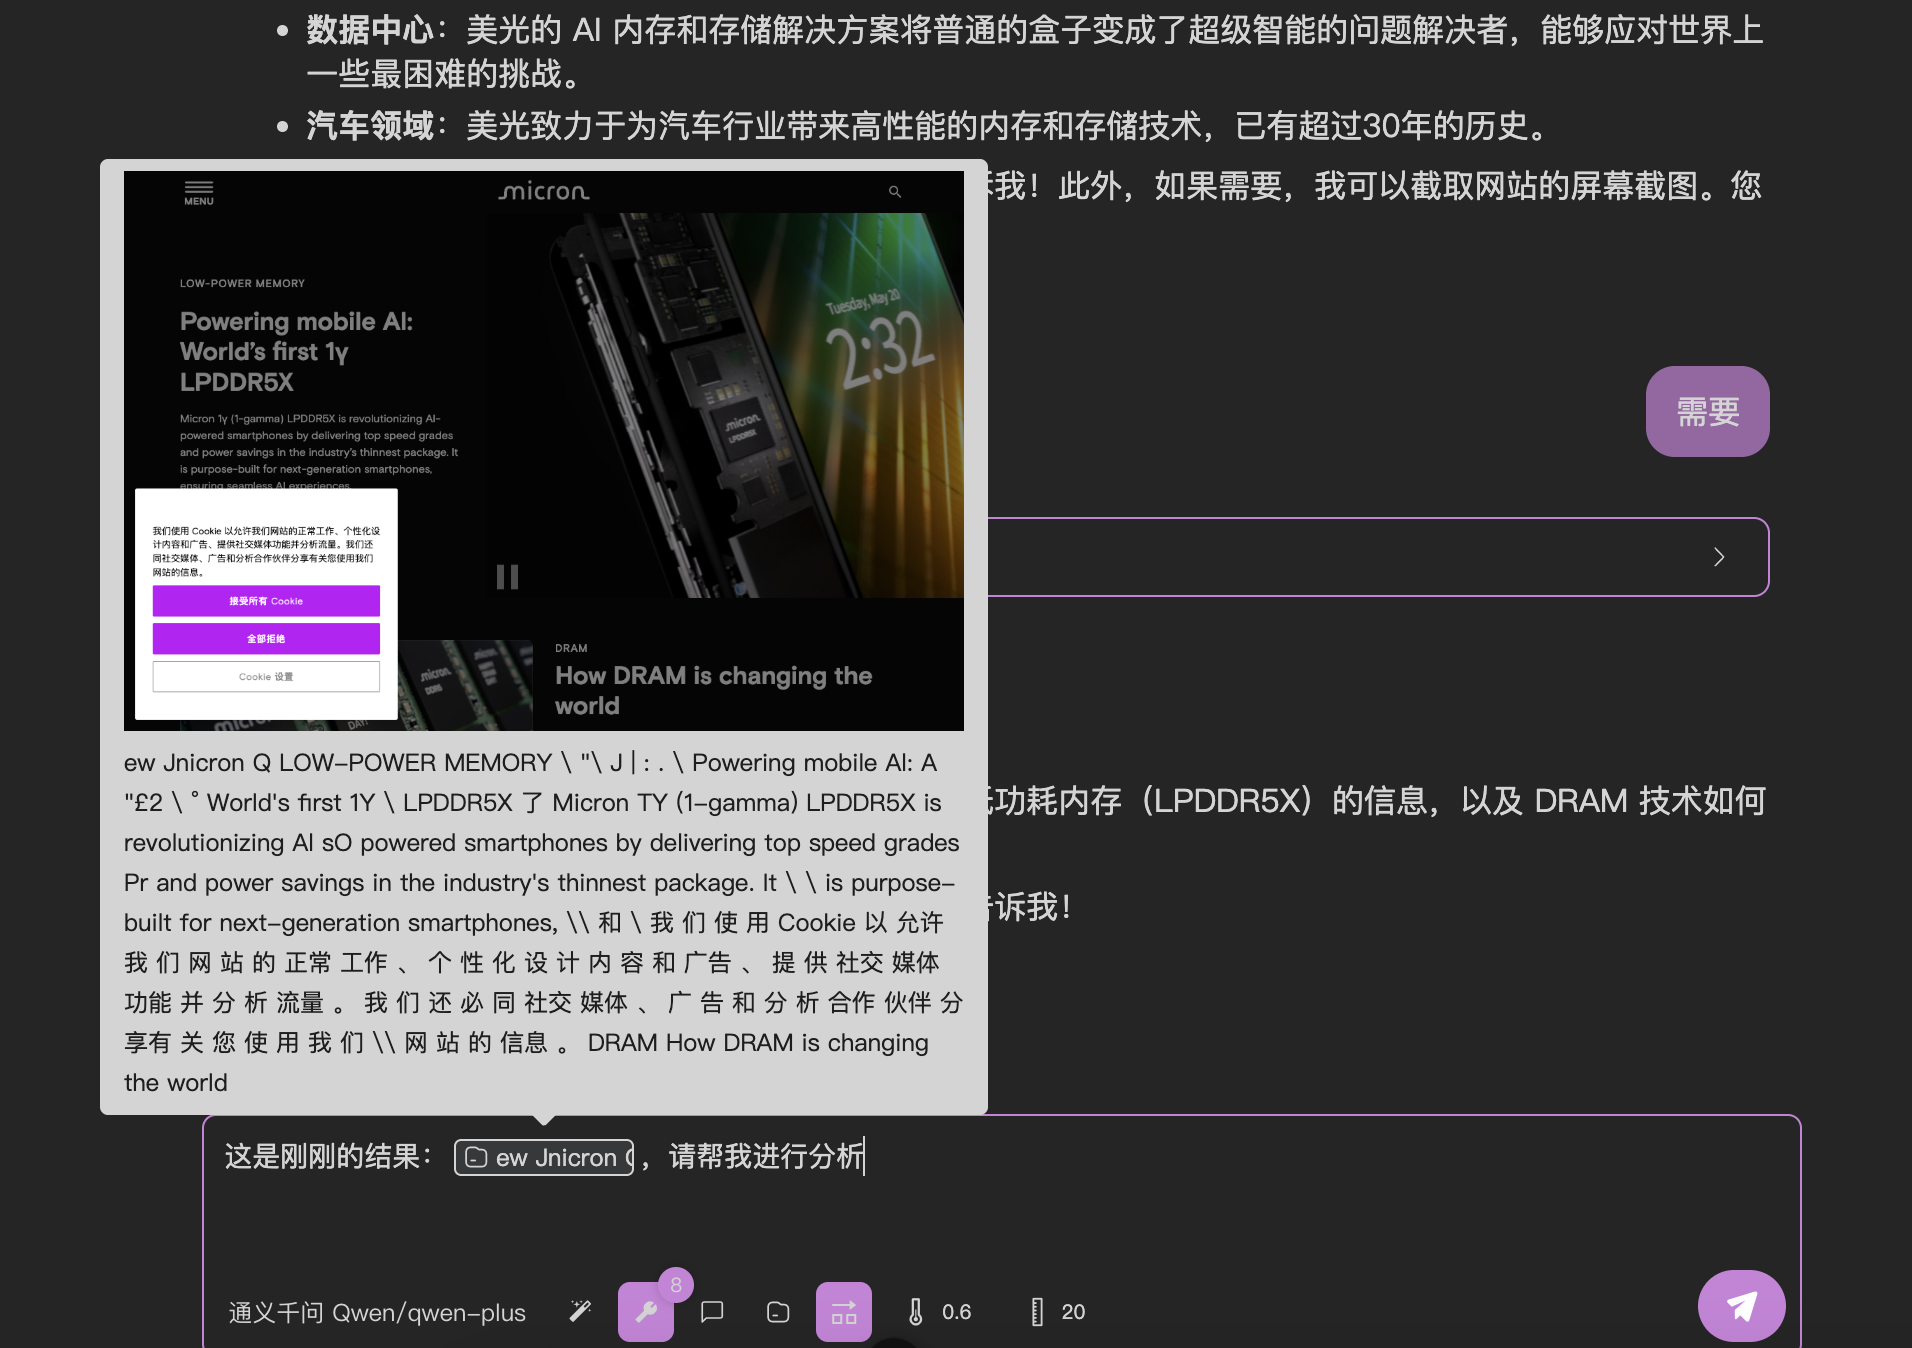Click the search magnifier in Micron preview
This screenshot has width=1912, height=1348.
(895, 192)
